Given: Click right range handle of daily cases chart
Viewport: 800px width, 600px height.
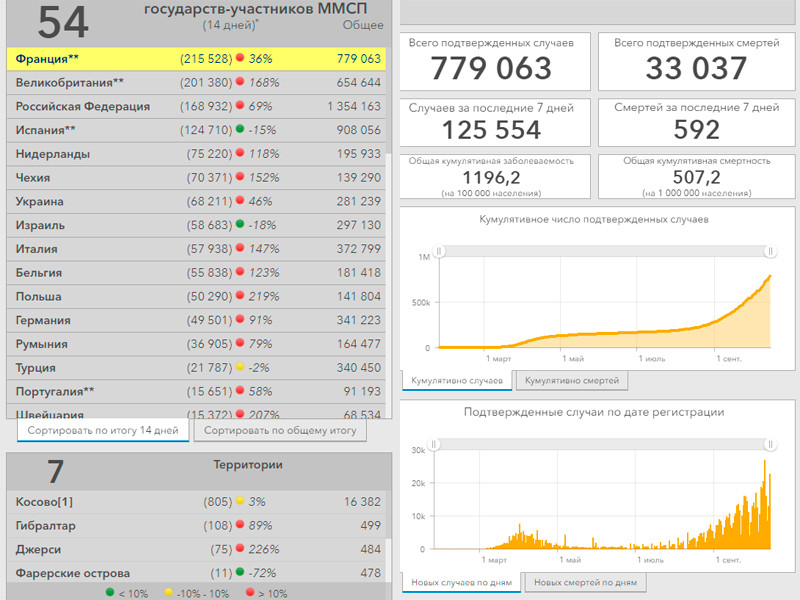Looking at the screenshot, I should pos(770,444).
